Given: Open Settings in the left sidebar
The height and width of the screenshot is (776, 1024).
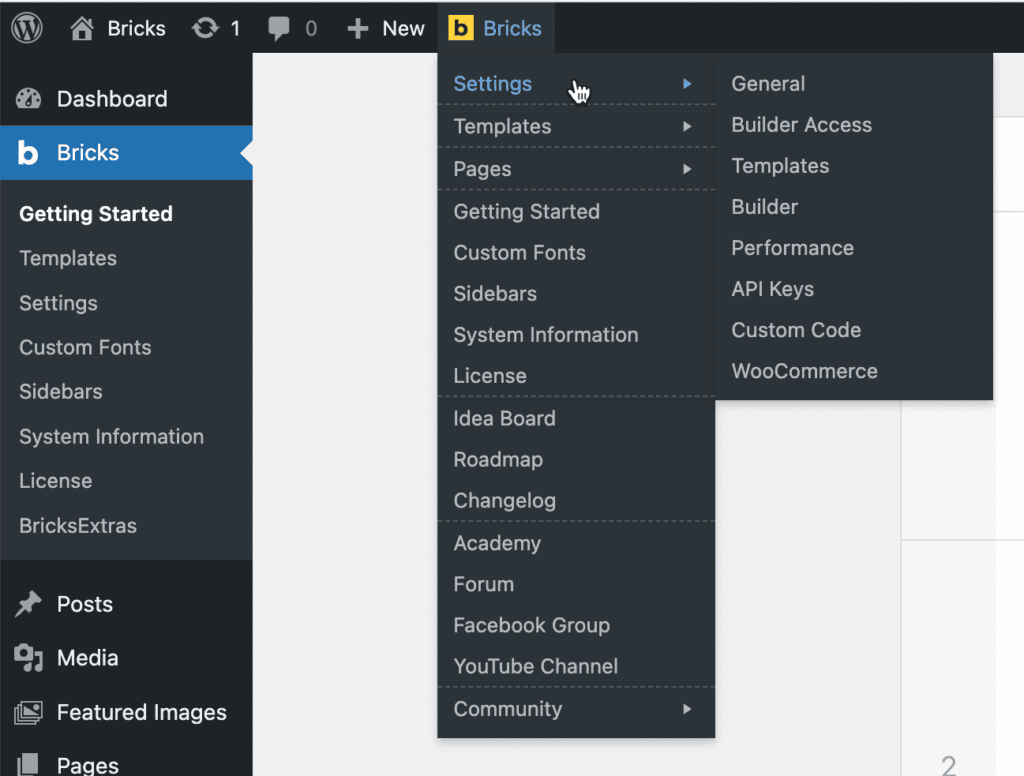Looking at the screenshot, I should [x=58, y=303].
